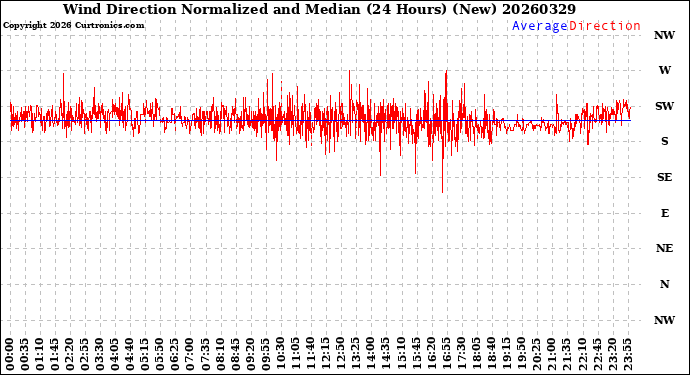Click the 16:20 time axis label
The height and width of the screenshot is (375, 690).
click(x=430, y=355)
